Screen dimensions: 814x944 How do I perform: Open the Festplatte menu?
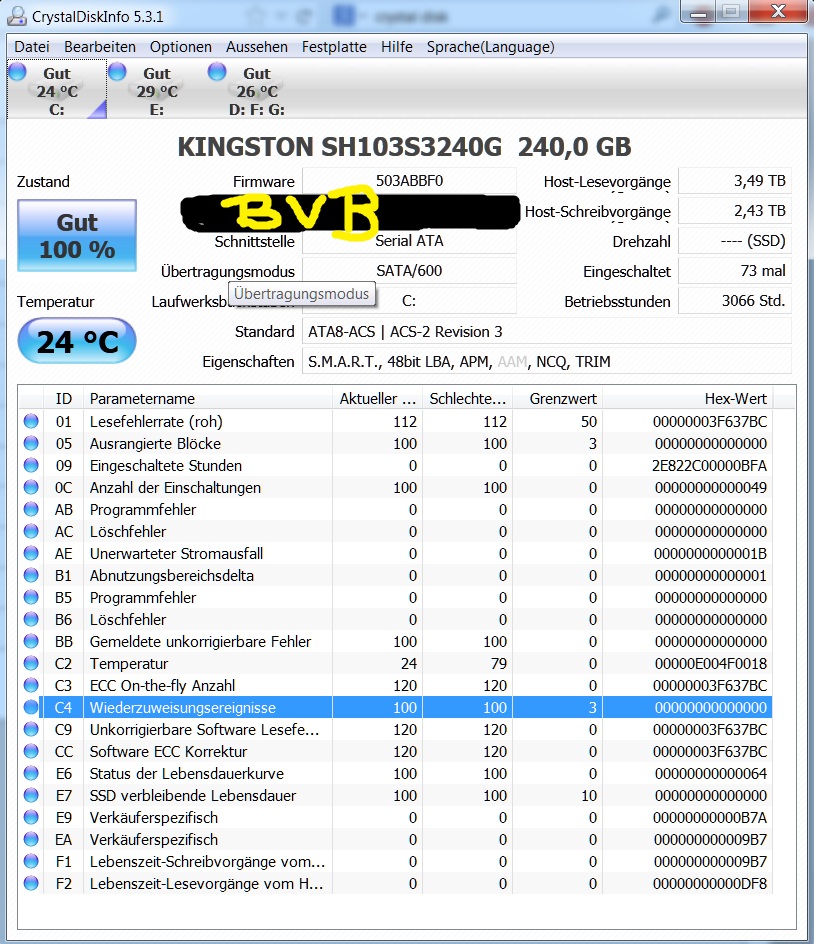334,47
